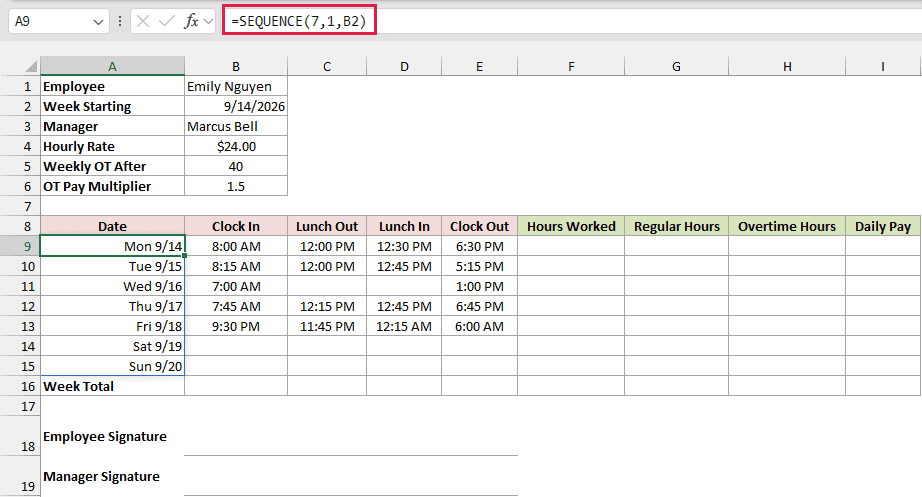Click the Fri 9/18 cell
The width and height of the screenshot is (922, 497).
[x=112, y=326]
